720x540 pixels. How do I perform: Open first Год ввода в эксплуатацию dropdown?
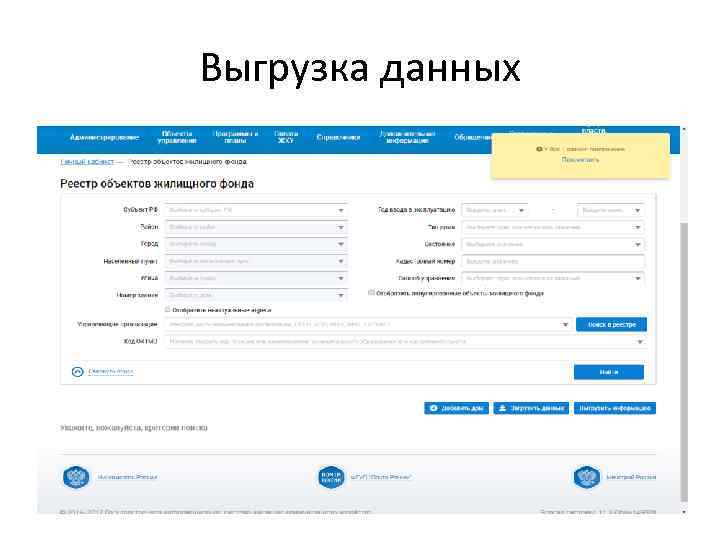[x=495, y=210]
